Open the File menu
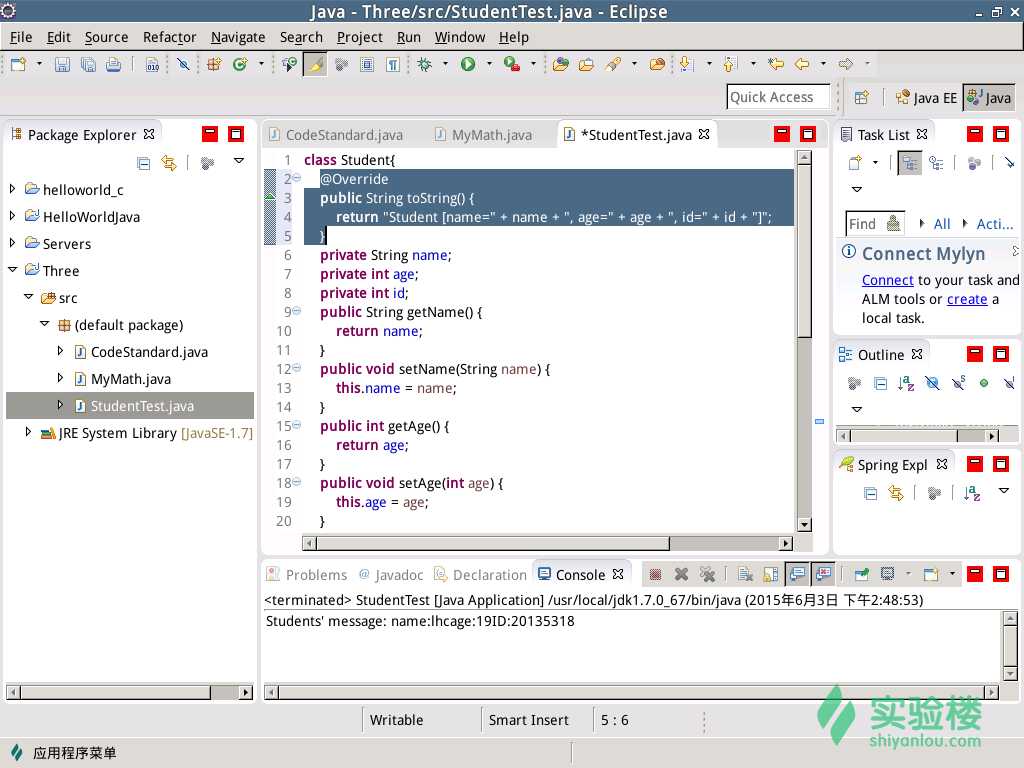 pos(21,37)
